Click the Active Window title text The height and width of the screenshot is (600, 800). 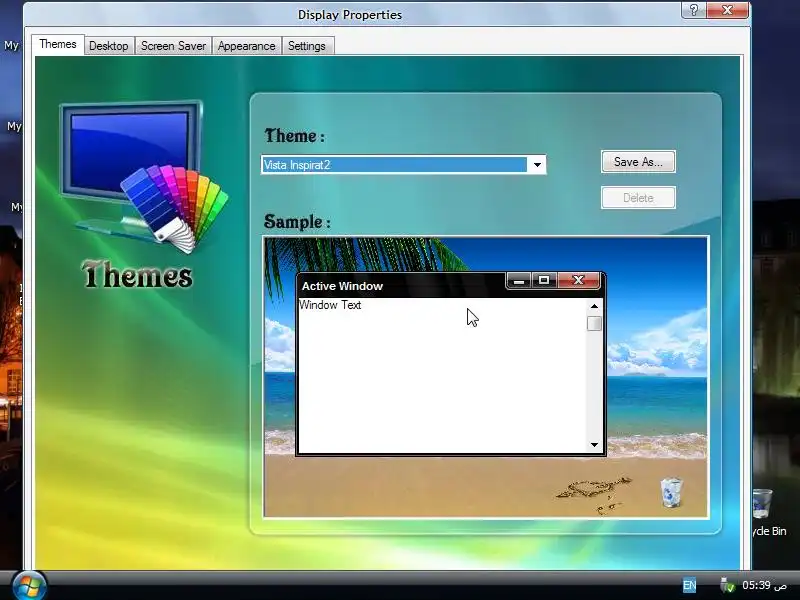(342, 286)
